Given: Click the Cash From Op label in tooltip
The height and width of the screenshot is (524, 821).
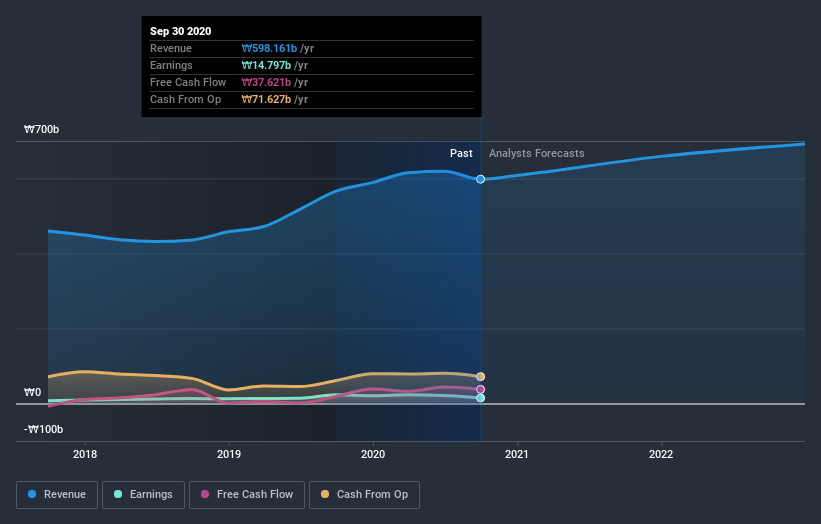Looking at the screenshot, I should coord(185,99).
